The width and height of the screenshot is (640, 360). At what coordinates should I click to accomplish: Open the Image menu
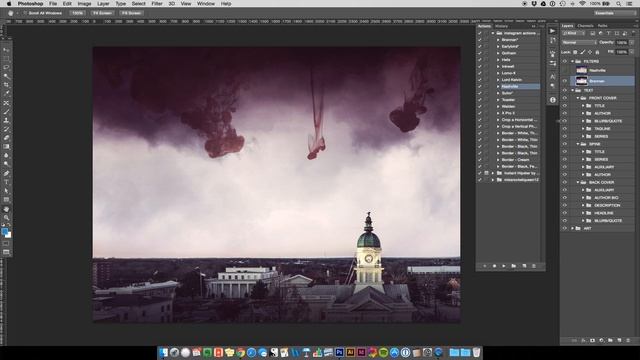click(x=84, y=4)
